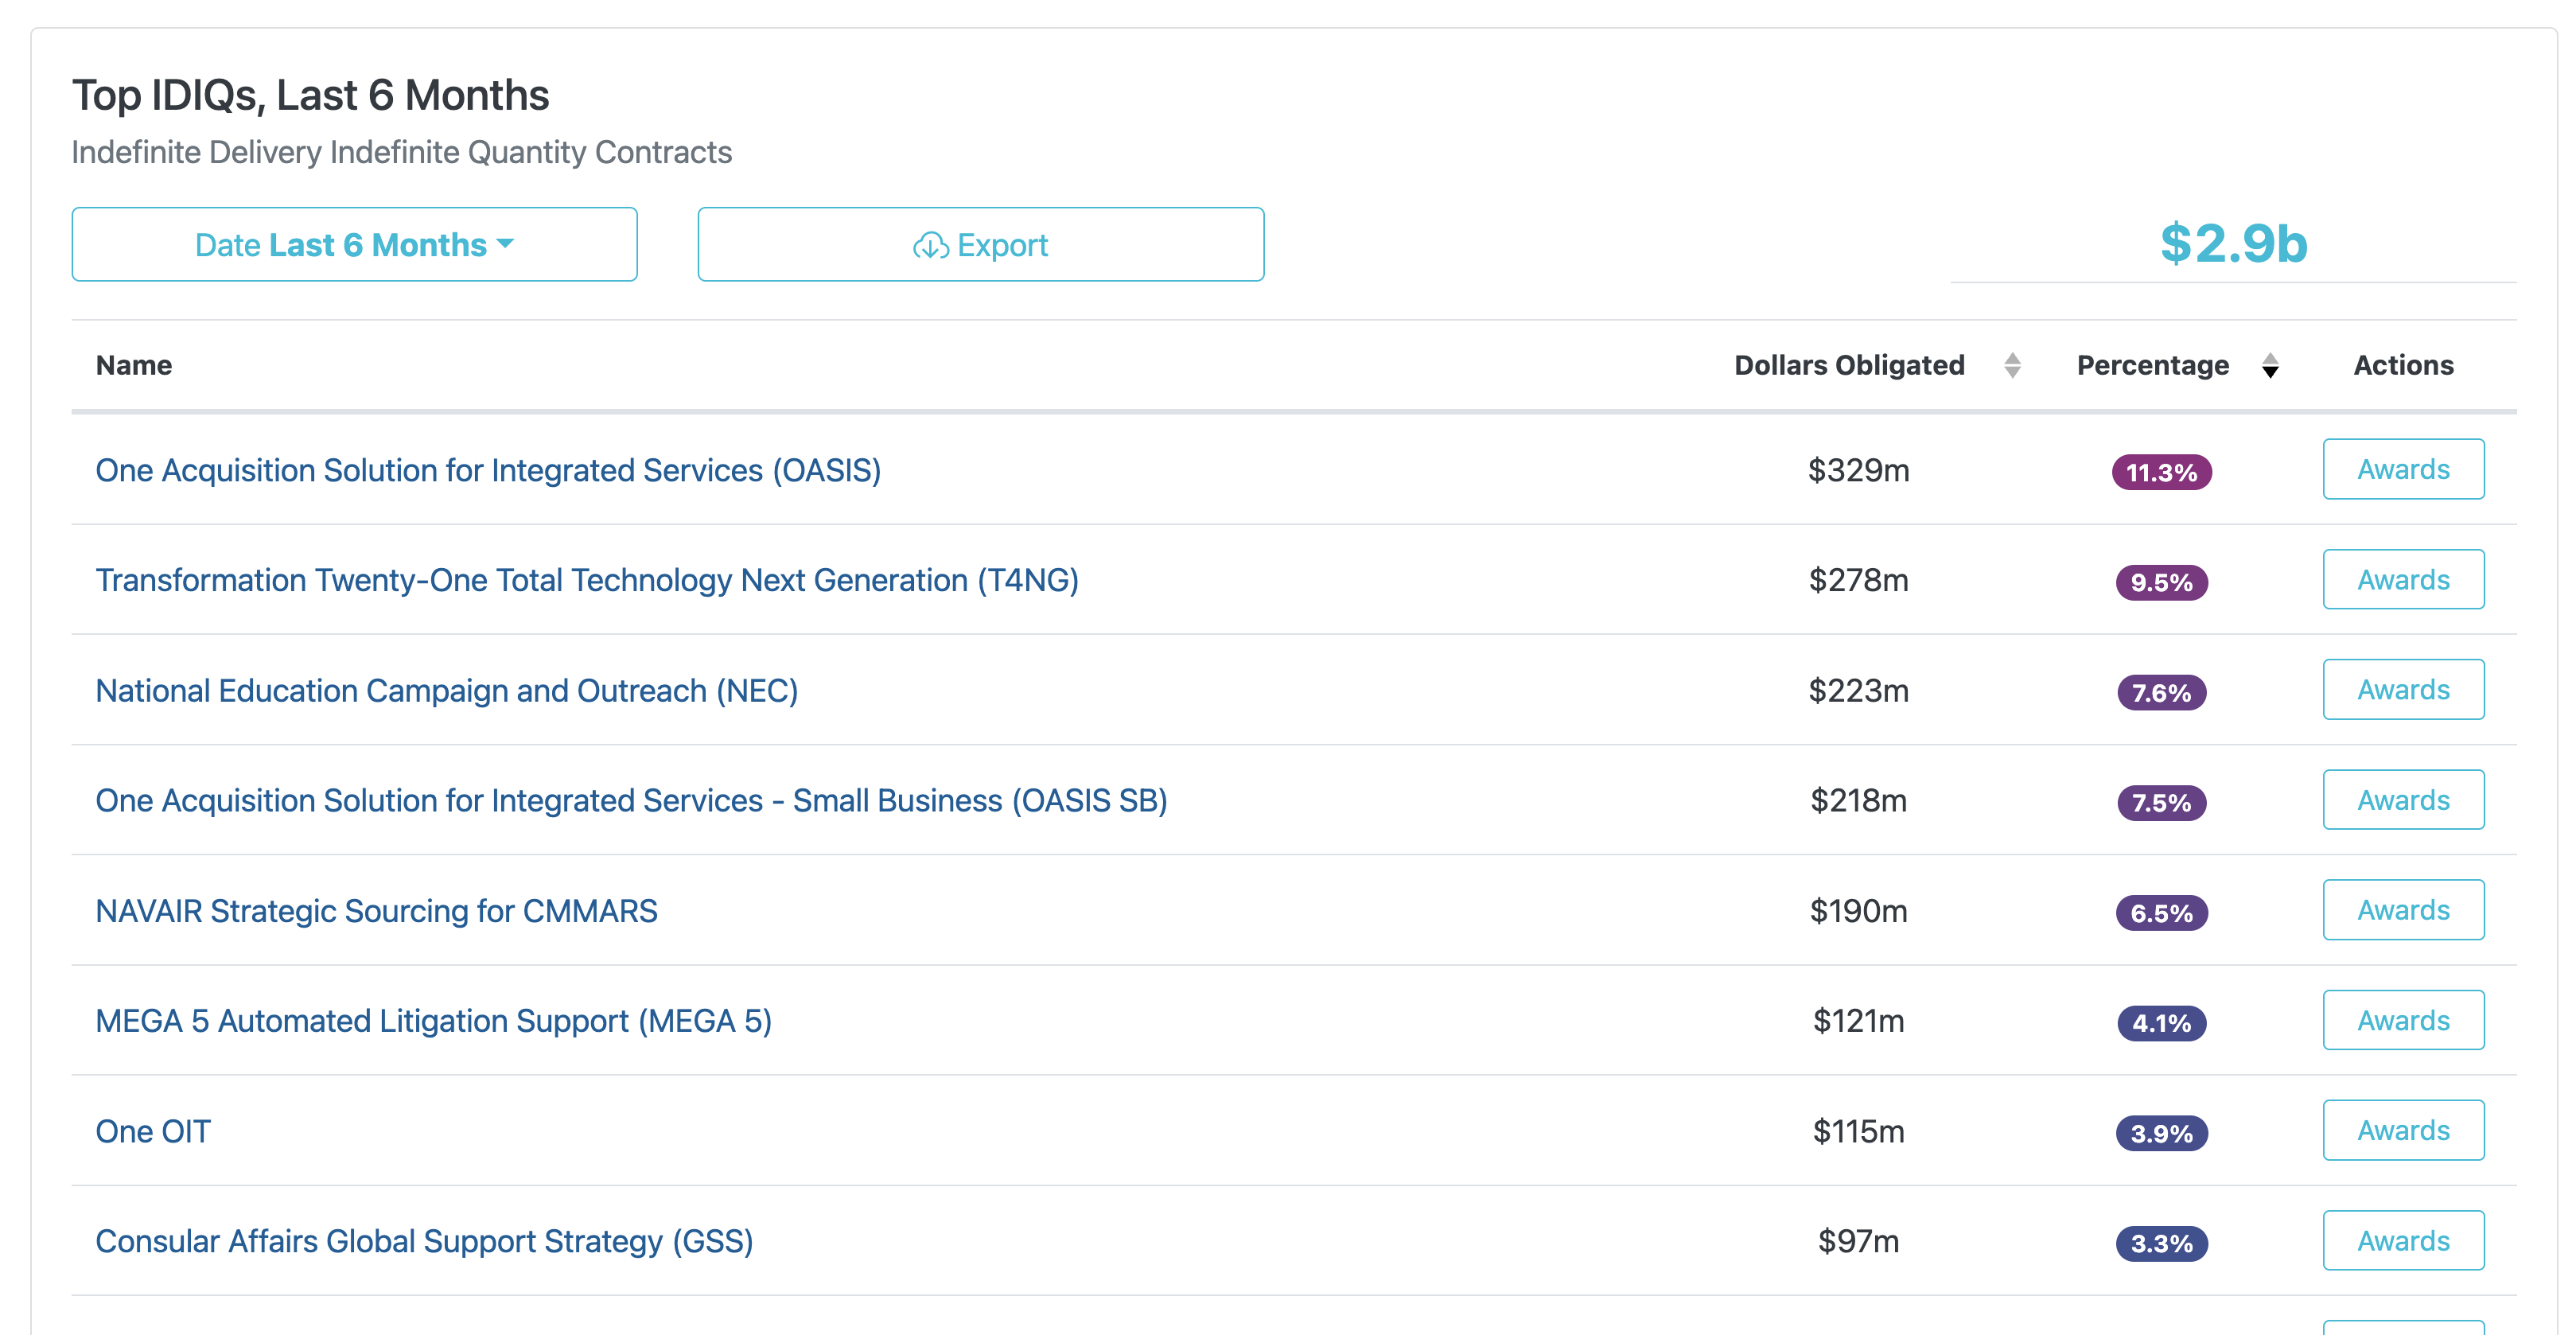Open the OASIS contract link

point(488,470)
